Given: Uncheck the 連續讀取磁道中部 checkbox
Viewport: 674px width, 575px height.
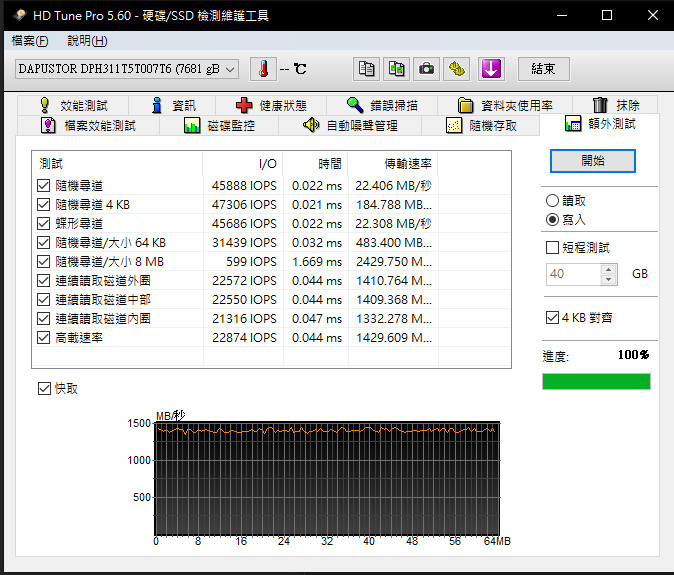Looking at the screenshot, I should tap(43, 300).
